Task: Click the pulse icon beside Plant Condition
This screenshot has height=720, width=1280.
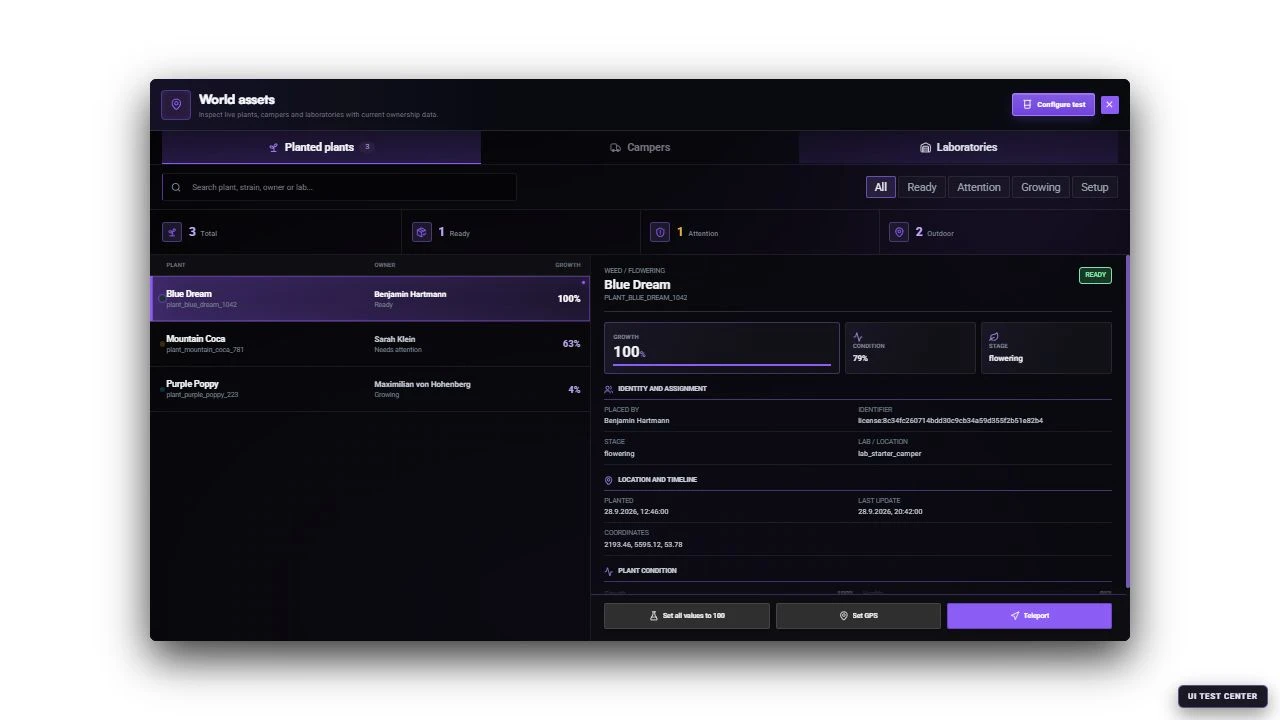Action: tap(609, 571)
